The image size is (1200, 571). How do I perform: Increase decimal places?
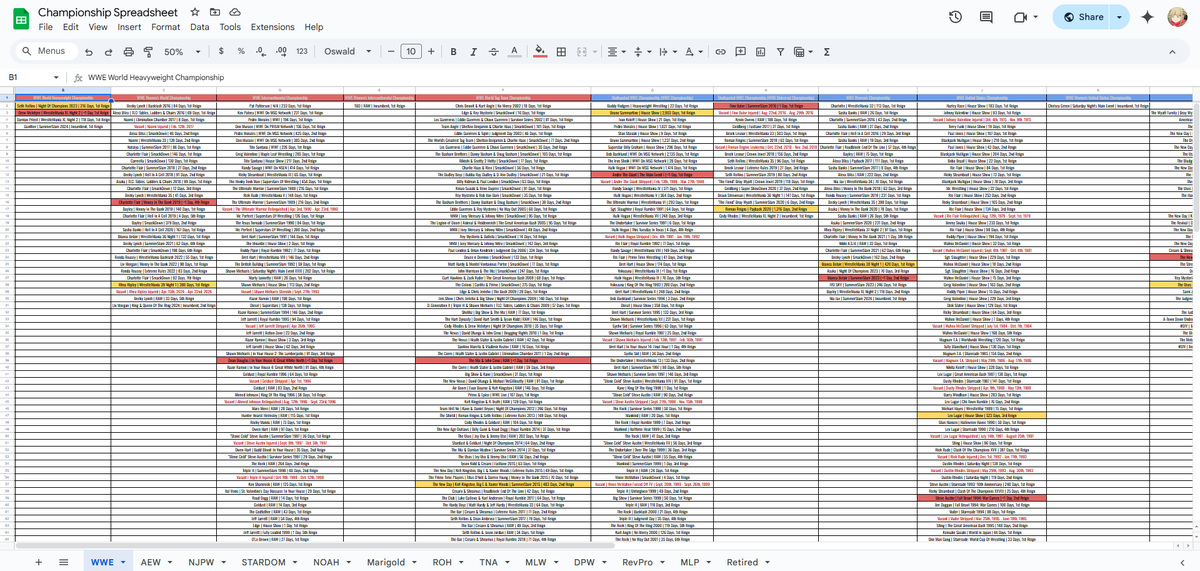[281, 52]
